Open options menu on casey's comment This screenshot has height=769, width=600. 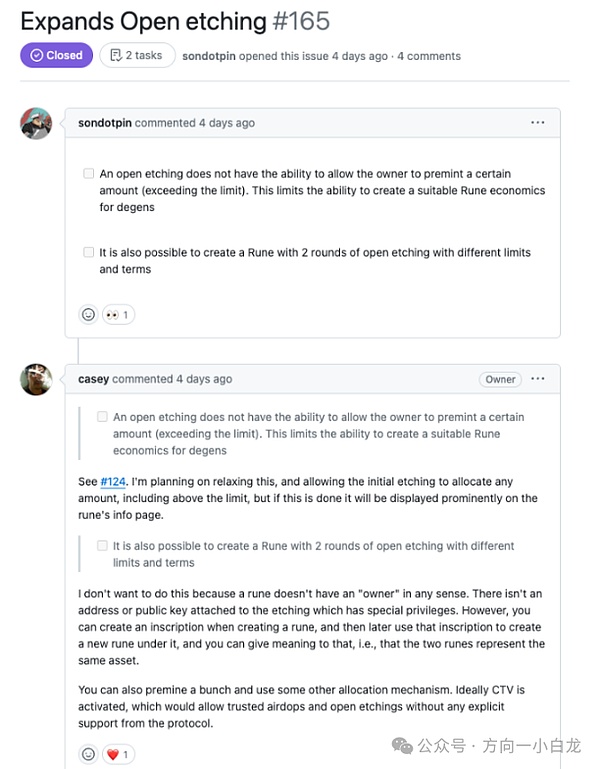coord(538,379)
